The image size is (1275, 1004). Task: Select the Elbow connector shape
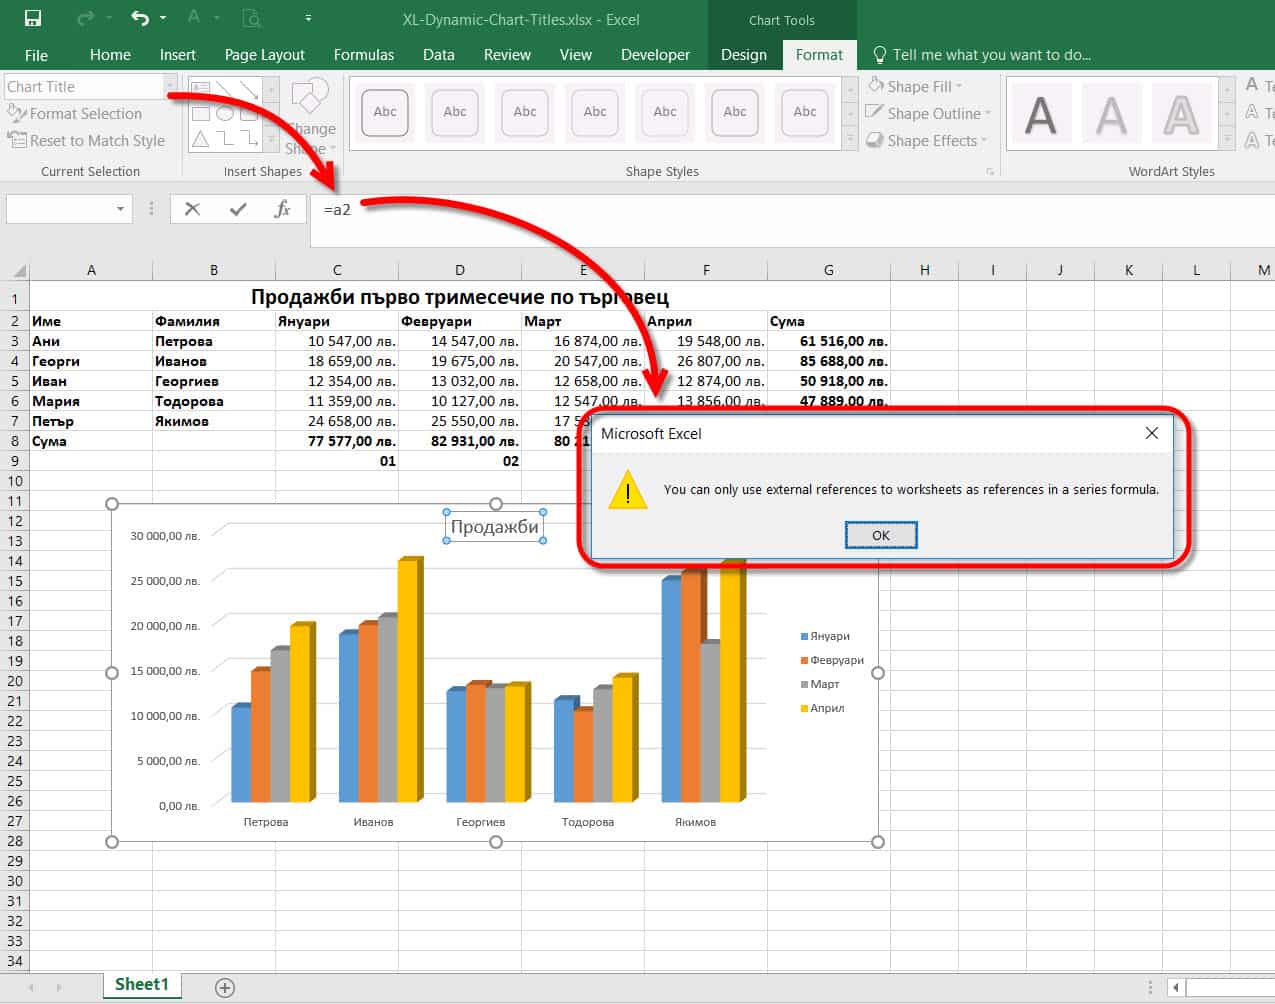click(x=224, y=139)
